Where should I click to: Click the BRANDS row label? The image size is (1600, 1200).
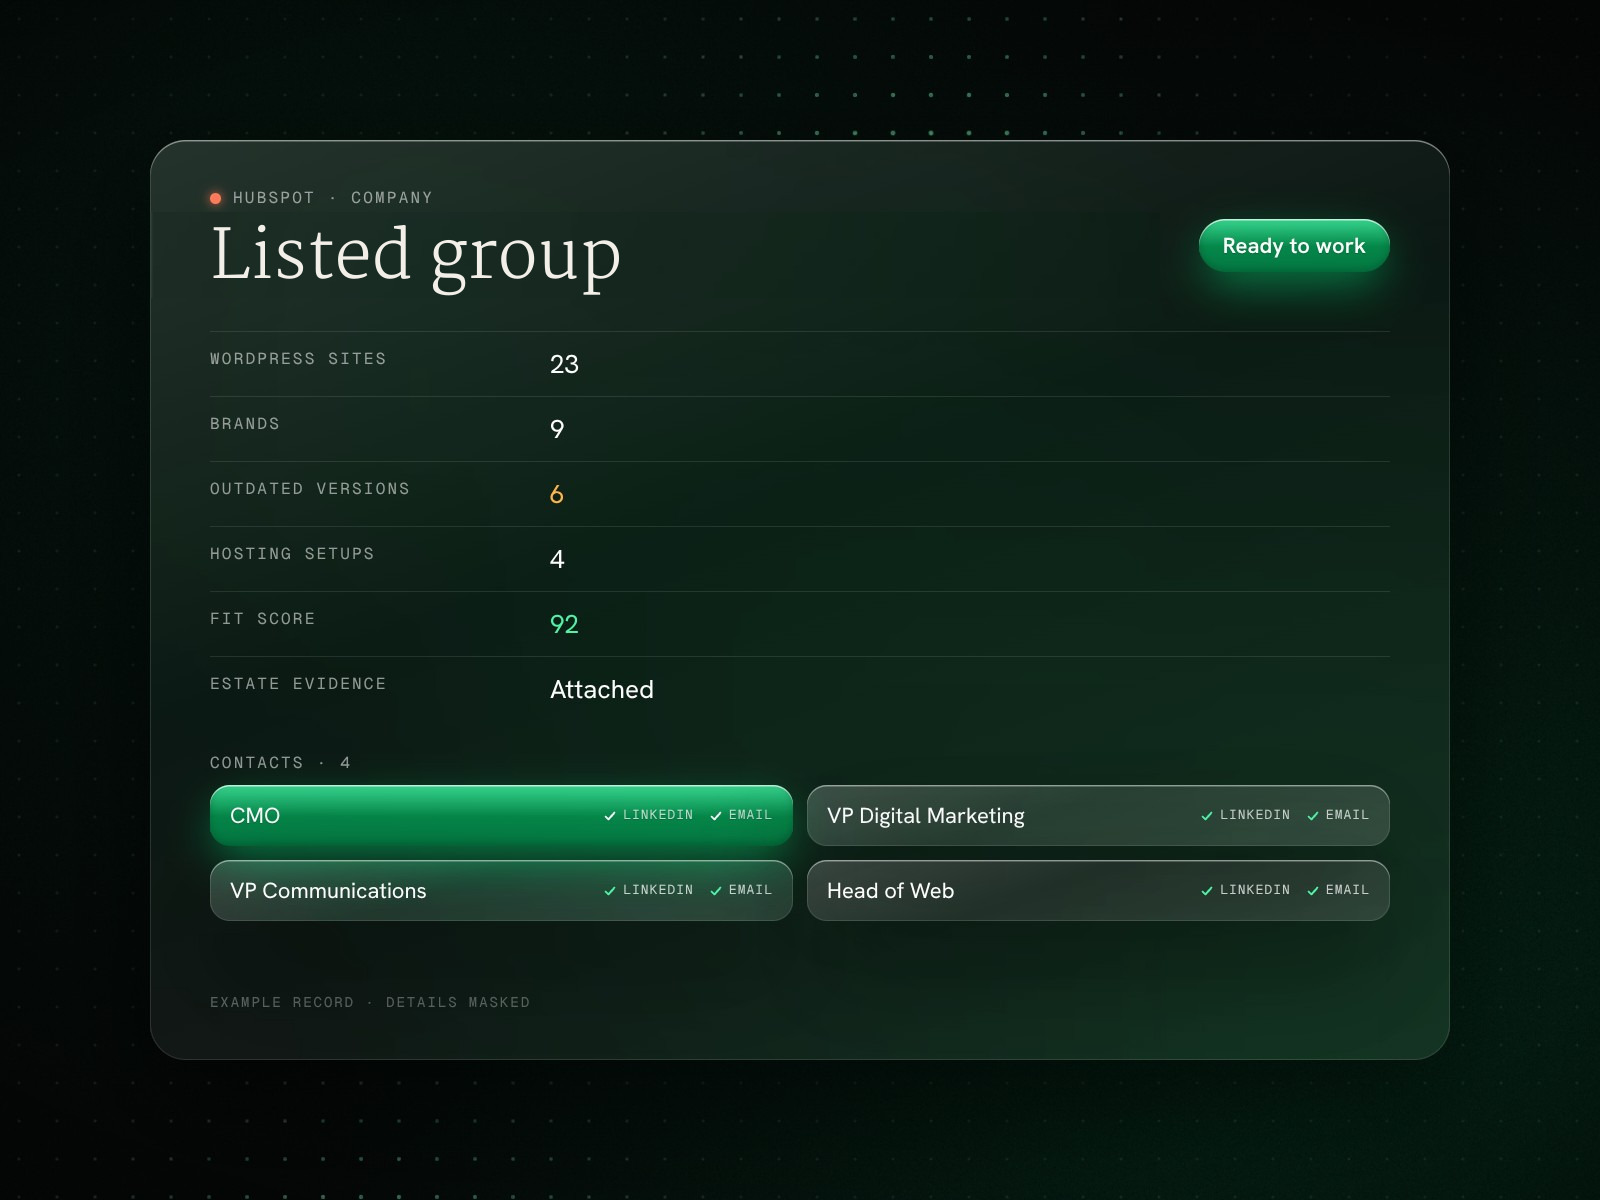tap(245, 424)
